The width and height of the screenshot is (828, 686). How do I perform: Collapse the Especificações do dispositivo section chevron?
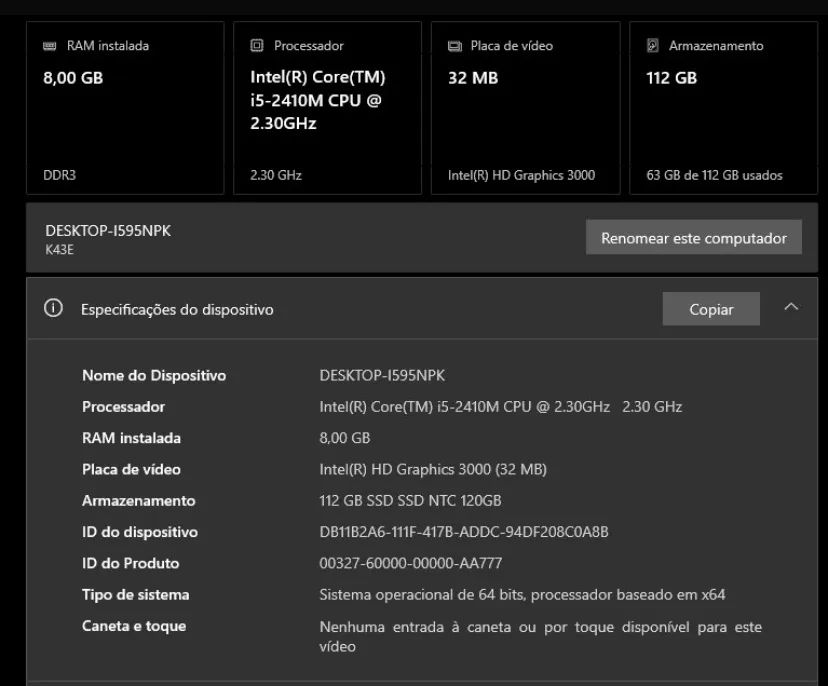click(x=791, y=307)
